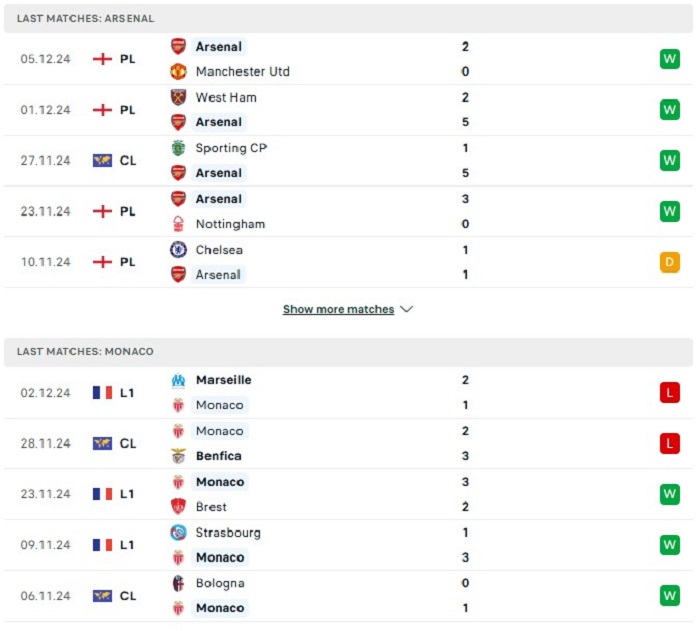
Task: Expand the Show more matches chevron
Action: 406,309
